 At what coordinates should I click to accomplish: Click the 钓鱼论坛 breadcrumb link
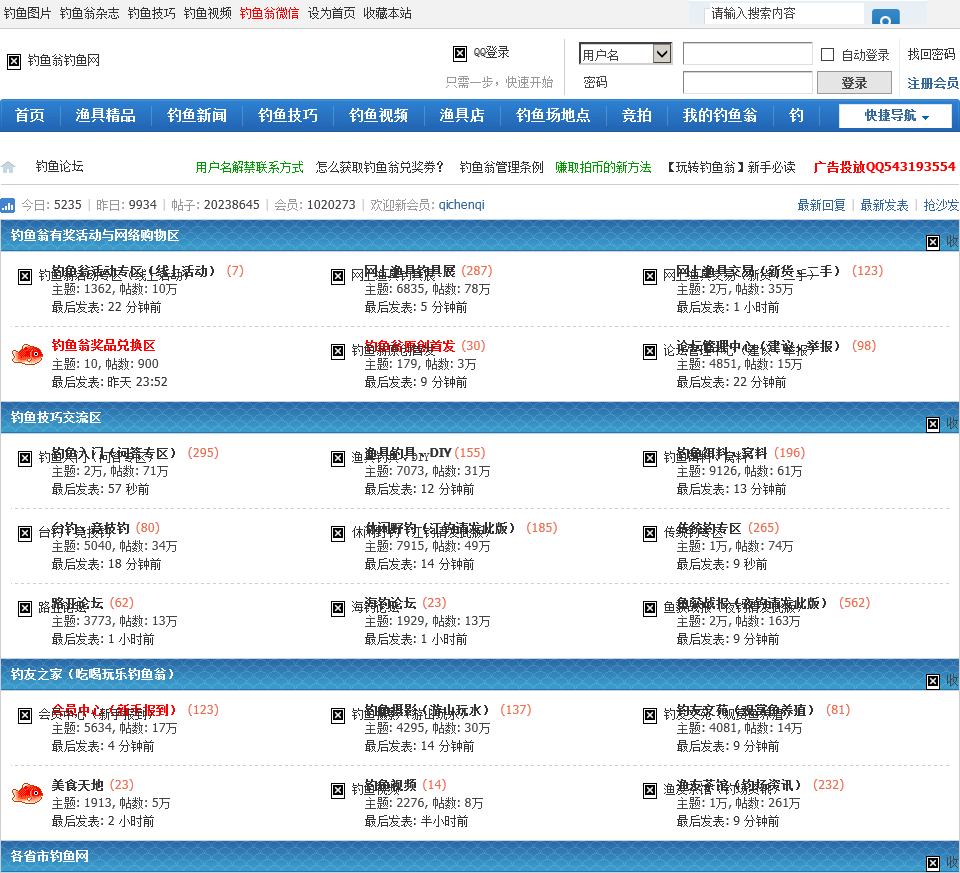click(x=59, y=167)
